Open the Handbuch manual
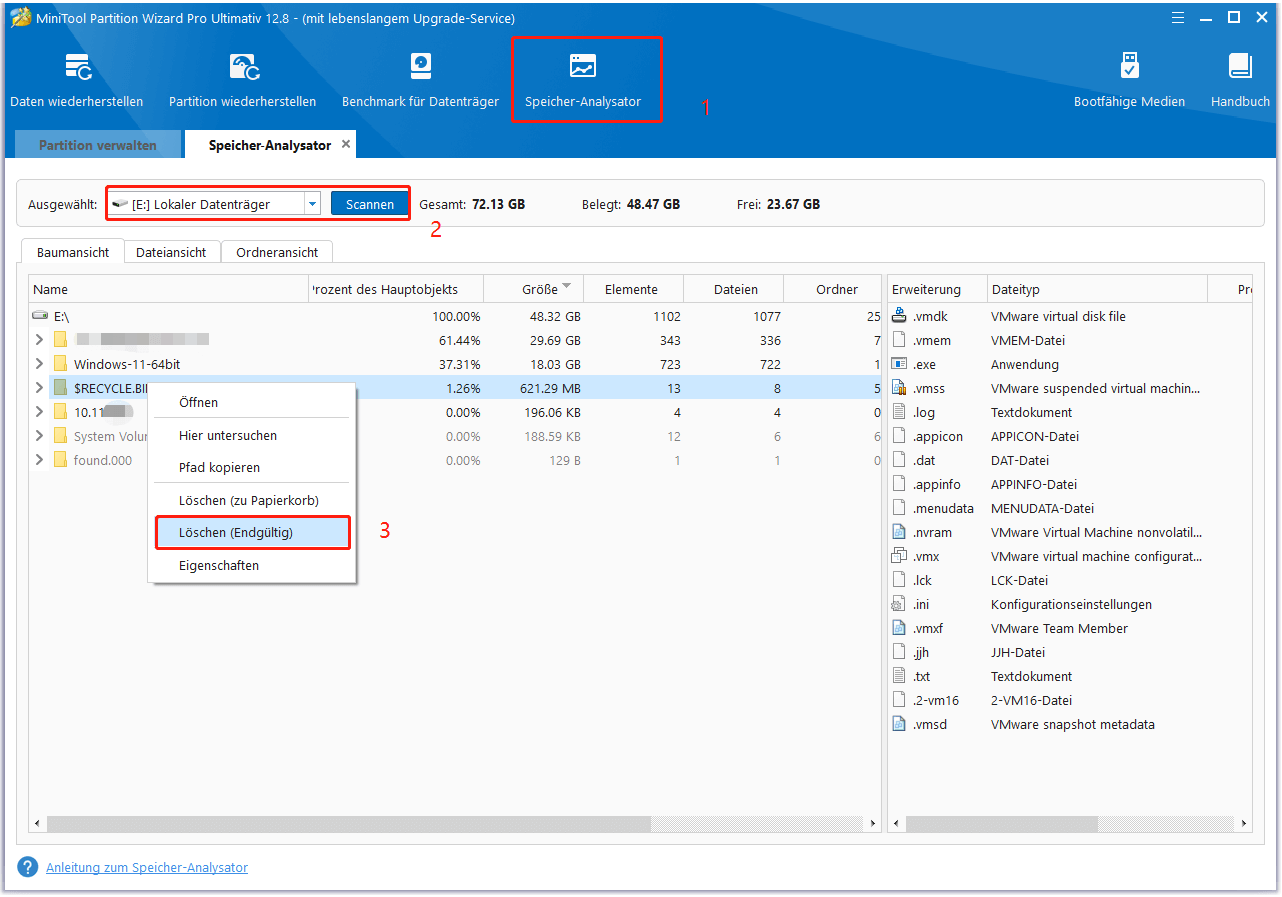1282x897 pixels. (x=1240, y=80)
